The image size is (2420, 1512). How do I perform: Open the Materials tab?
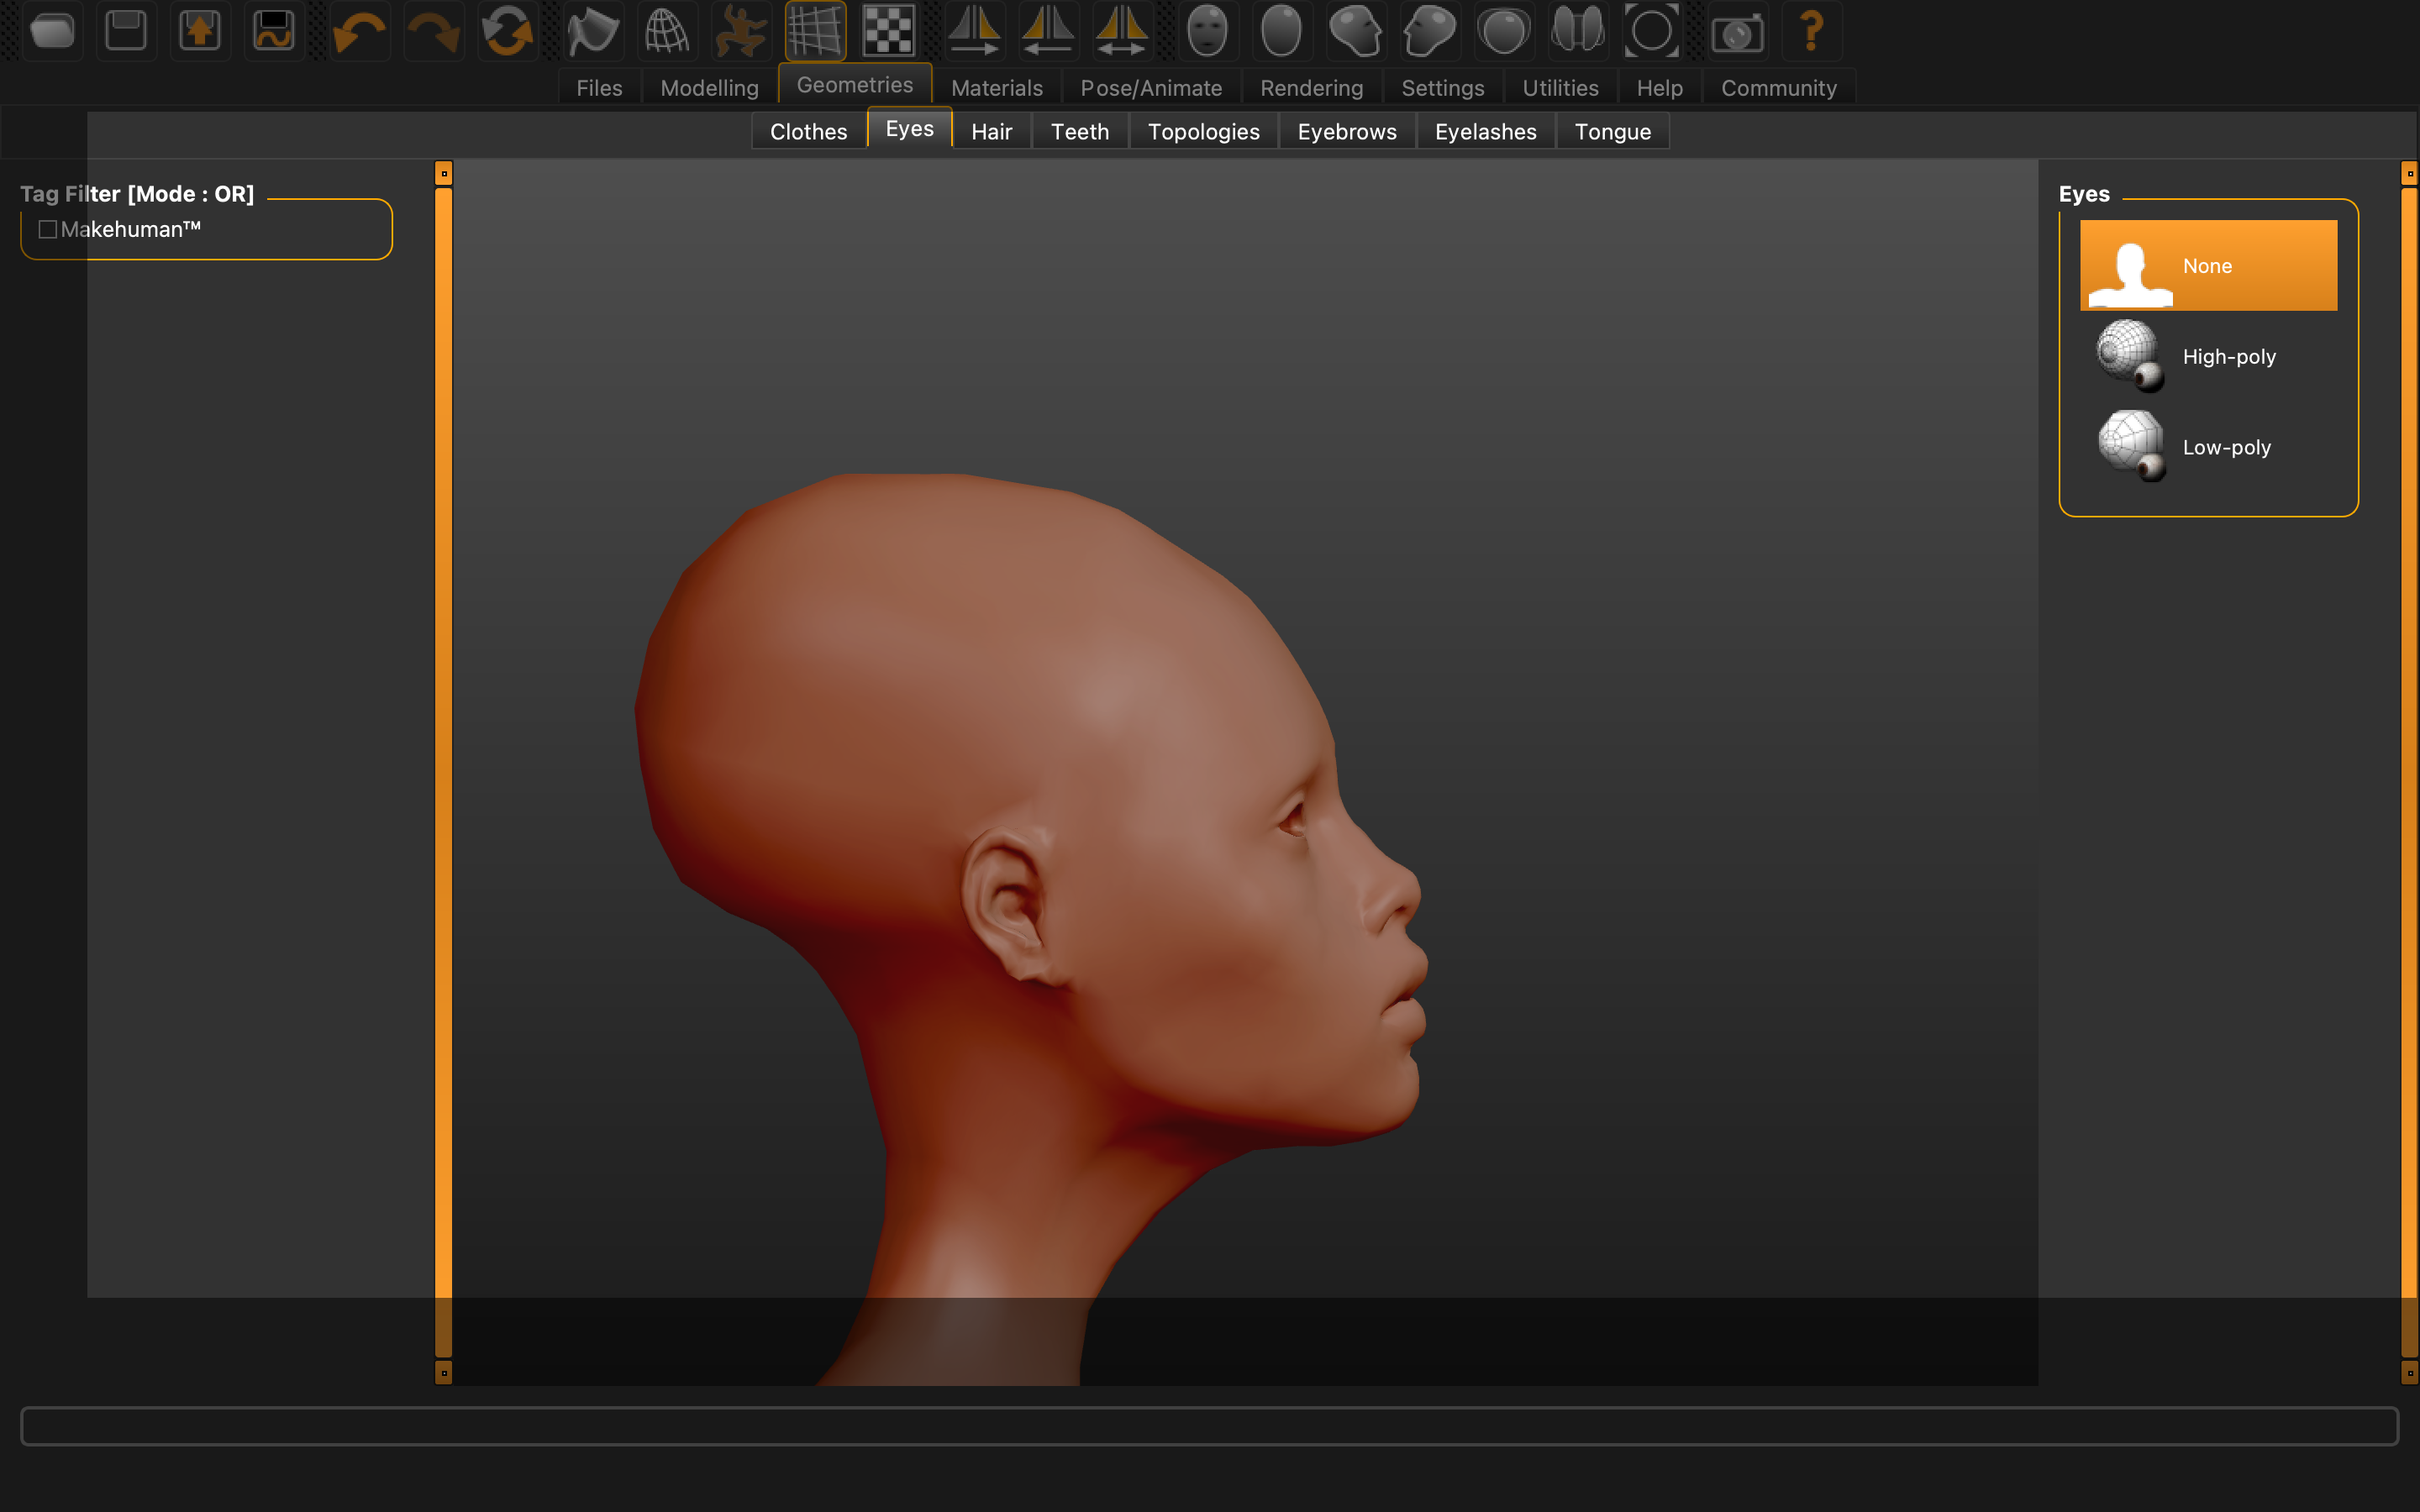click(996, 88)
